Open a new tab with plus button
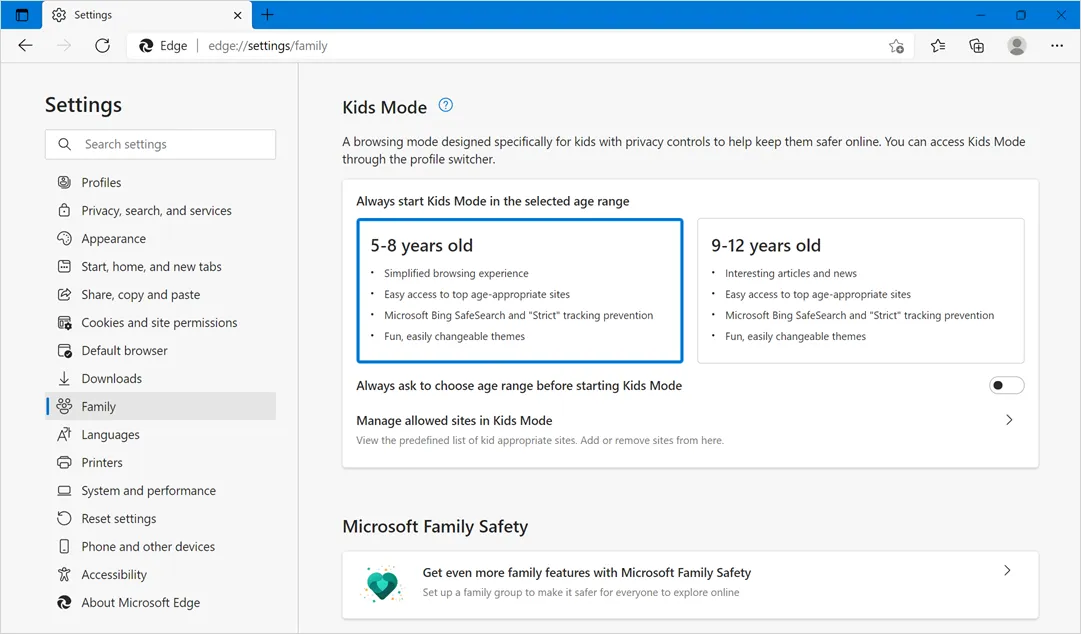The height and width of the screenshot is (634, 1081). (267, 15)
